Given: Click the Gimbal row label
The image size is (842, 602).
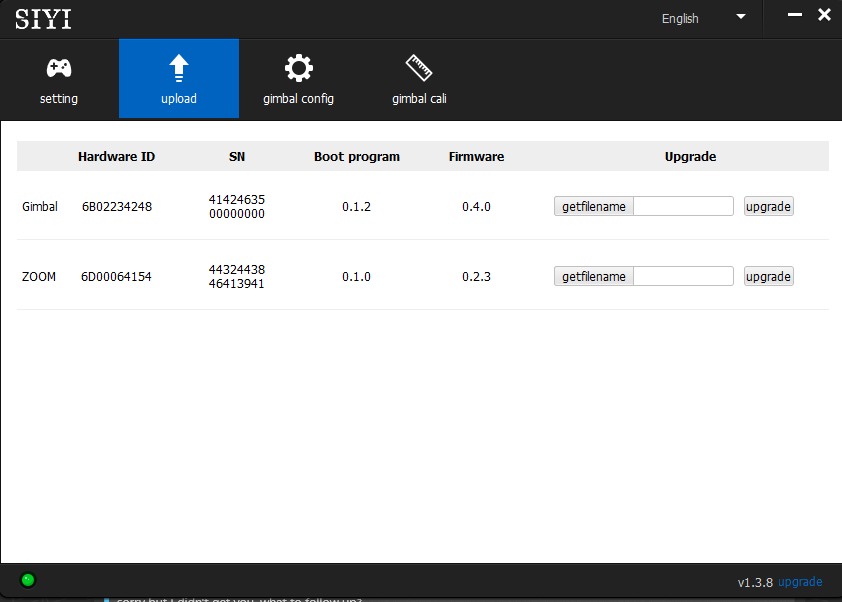Looking at the screenshot, I should pyautogui.click(x=40, y=206).
